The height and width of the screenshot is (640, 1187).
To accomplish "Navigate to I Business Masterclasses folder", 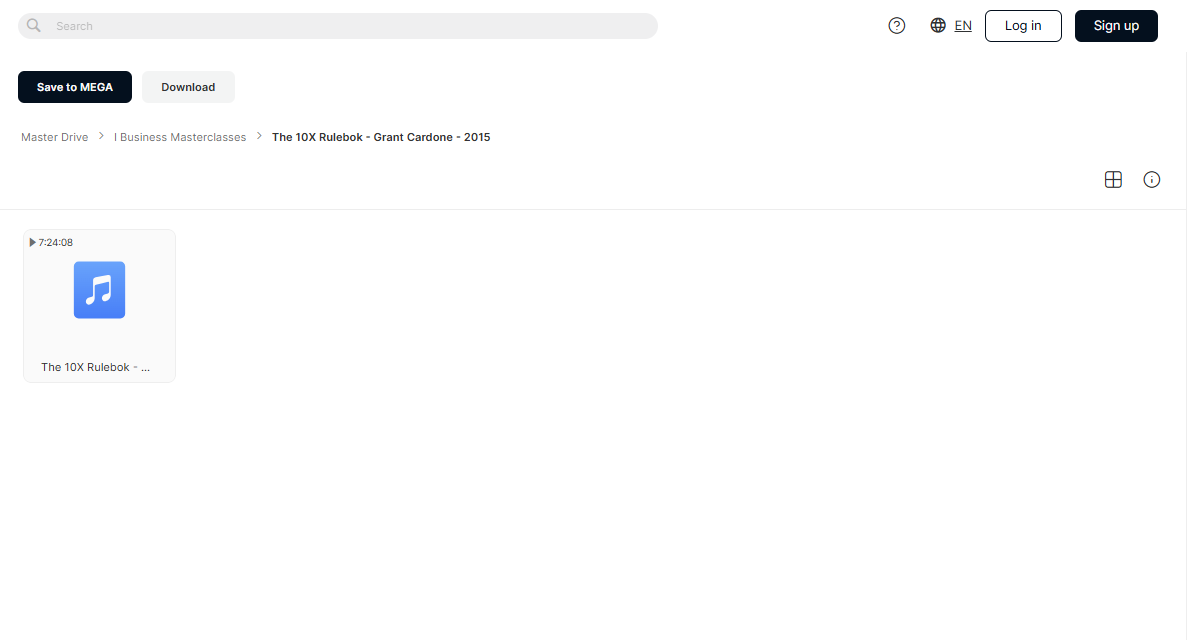I will pyautogui.click(x=180, y=137).
